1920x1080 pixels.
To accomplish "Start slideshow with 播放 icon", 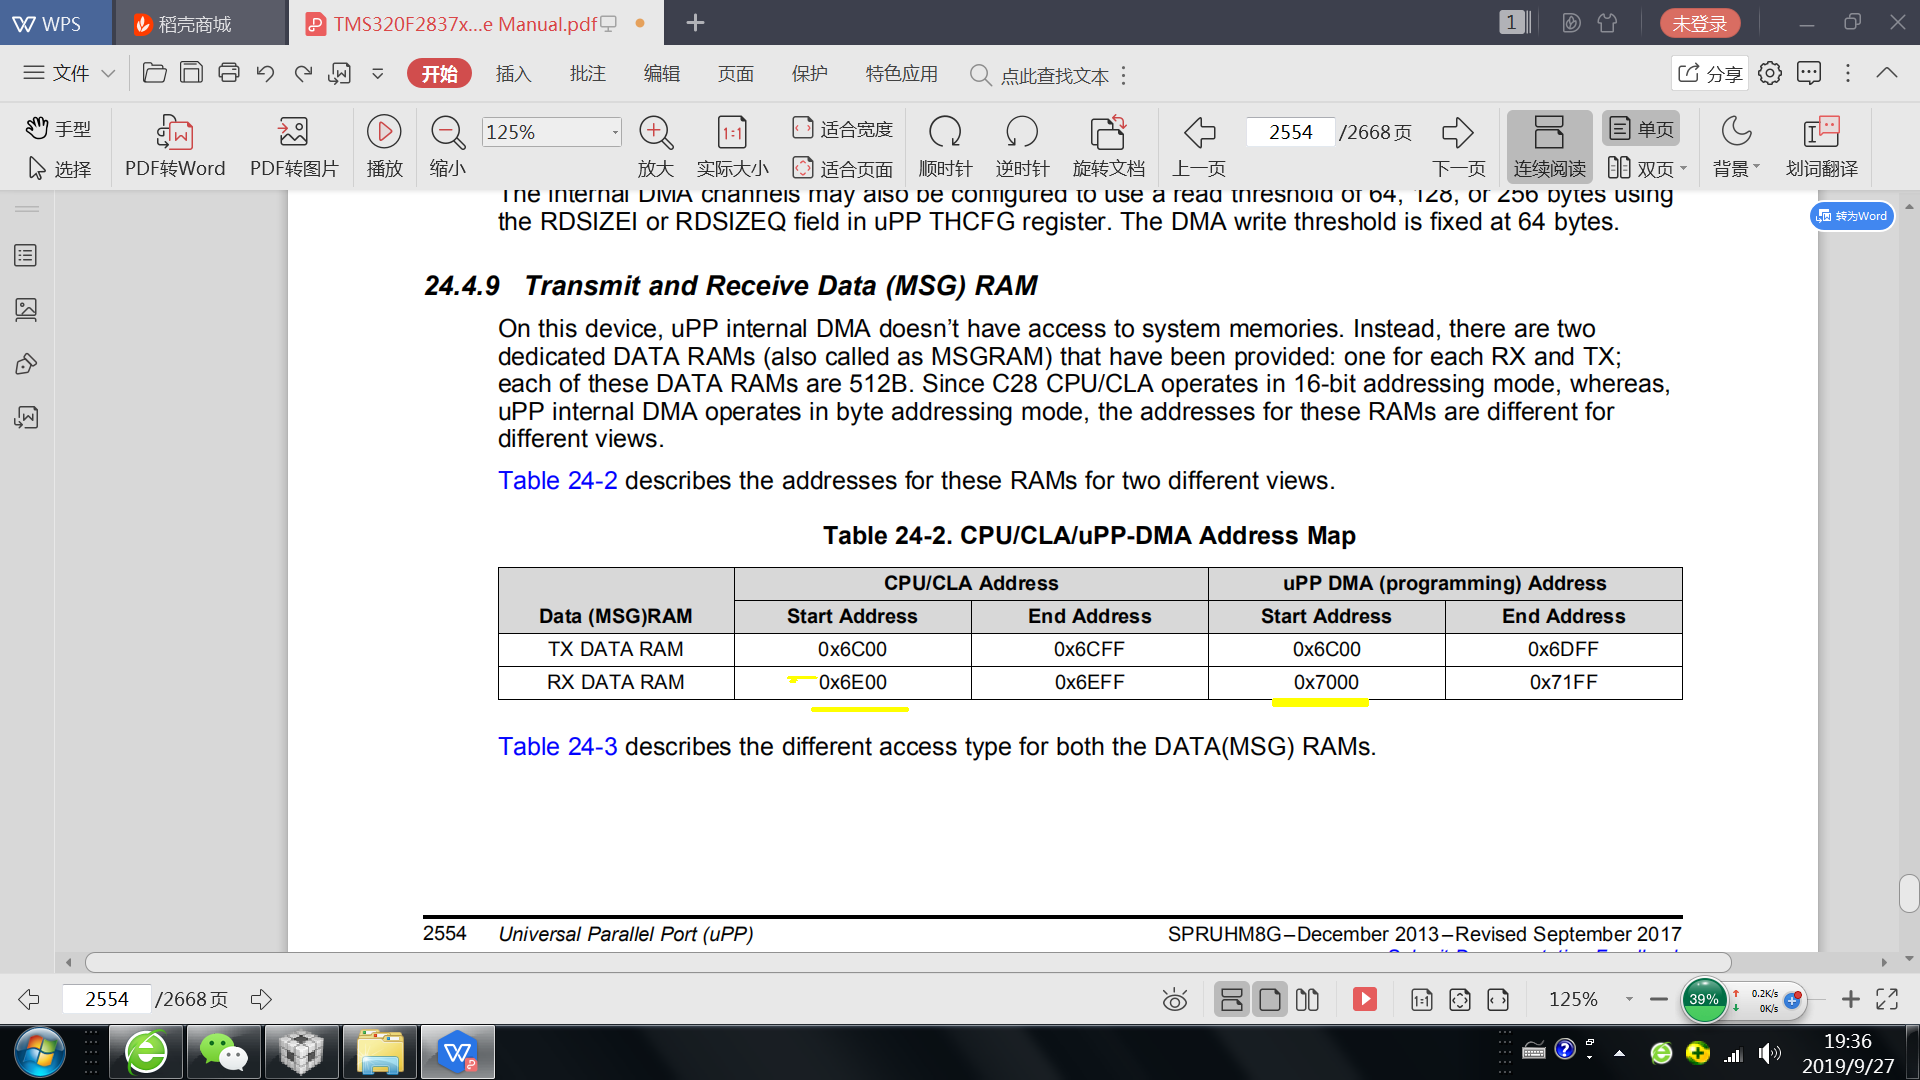I will (384, 133).
